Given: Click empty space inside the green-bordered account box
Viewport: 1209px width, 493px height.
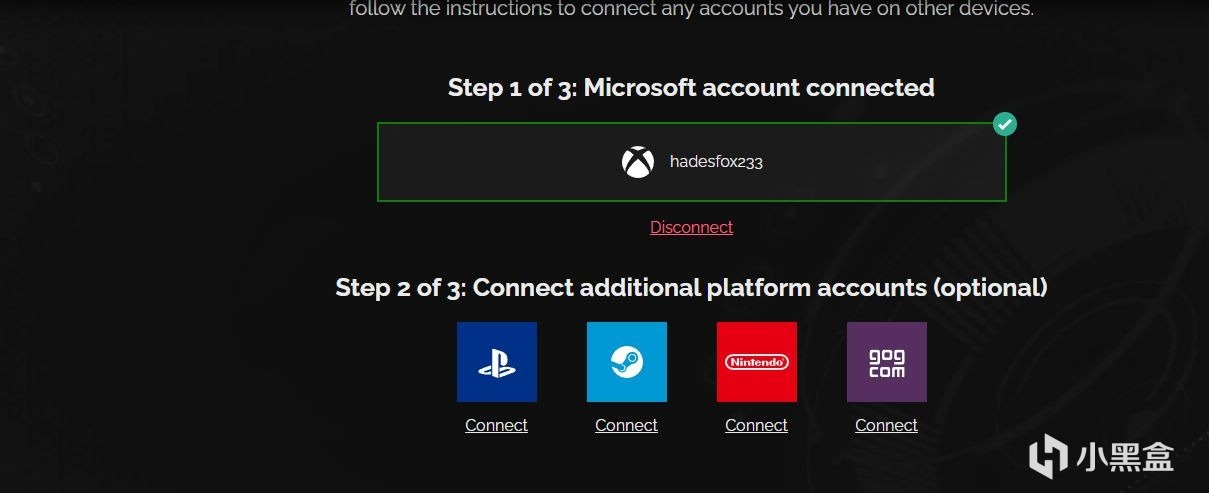Looking at the screenshot, I should [x=880, y=162].
